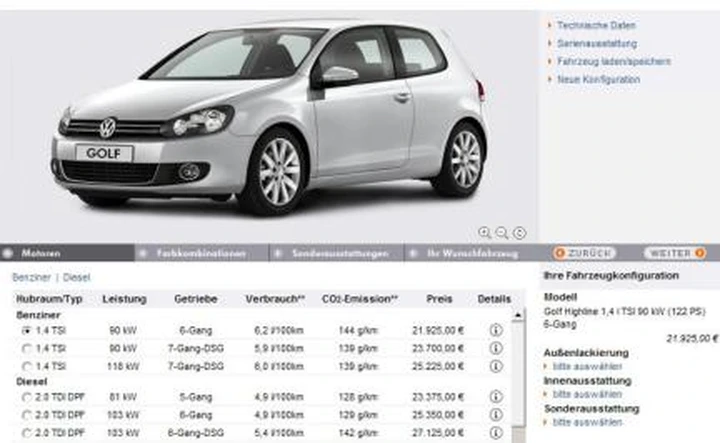Image resolution: width=720 pixels, height=443 pixels.
Task: Click the Verbrauch column header
Action: 275,299
